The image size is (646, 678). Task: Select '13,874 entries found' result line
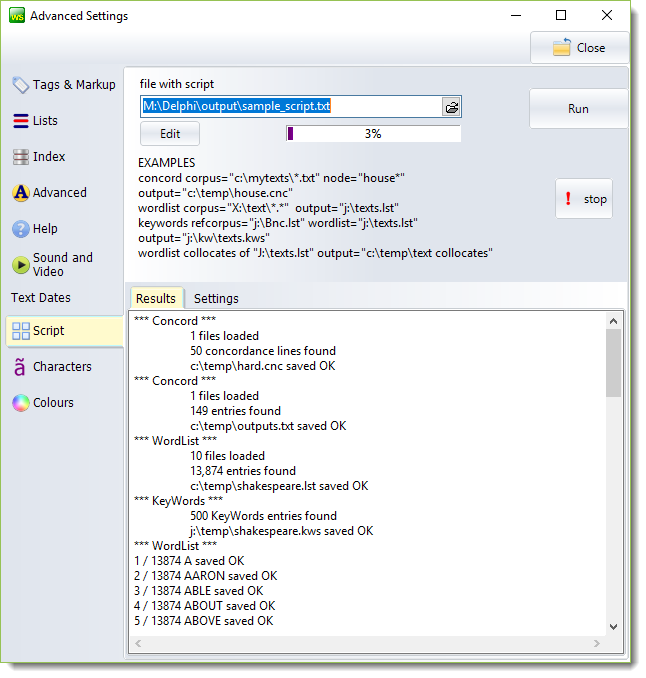[x=243, y=471]
